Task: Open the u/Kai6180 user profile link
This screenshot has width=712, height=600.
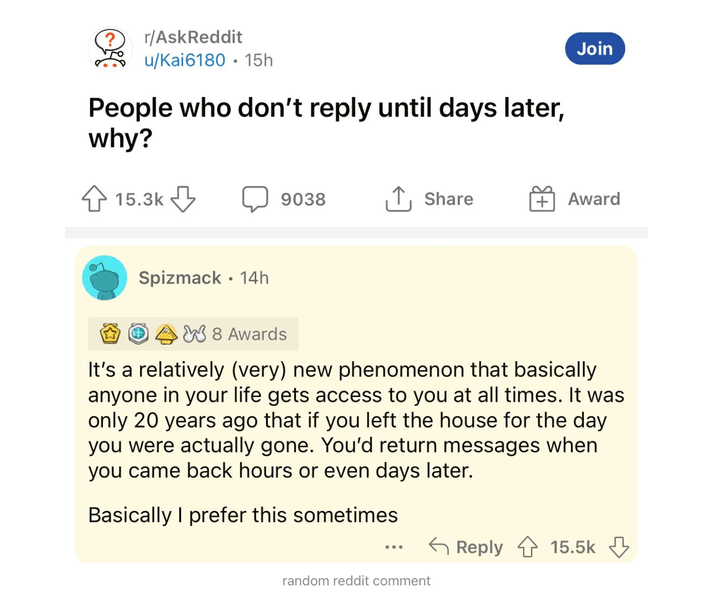Action: point(184,60)
